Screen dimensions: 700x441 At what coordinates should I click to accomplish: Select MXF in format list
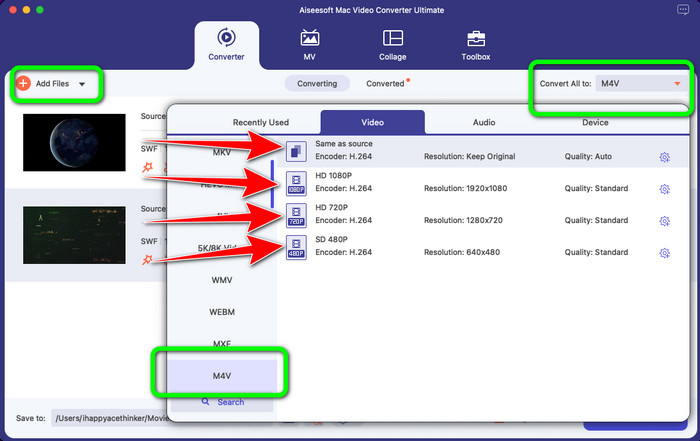click(222, 344)
